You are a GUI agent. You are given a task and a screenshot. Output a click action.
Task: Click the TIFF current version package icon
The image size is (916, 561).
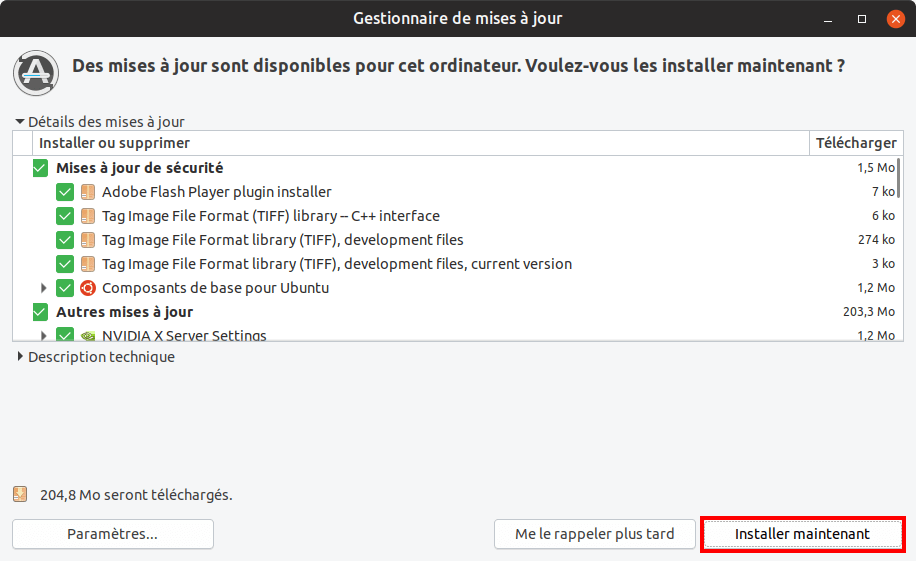[x=88, y=264]
